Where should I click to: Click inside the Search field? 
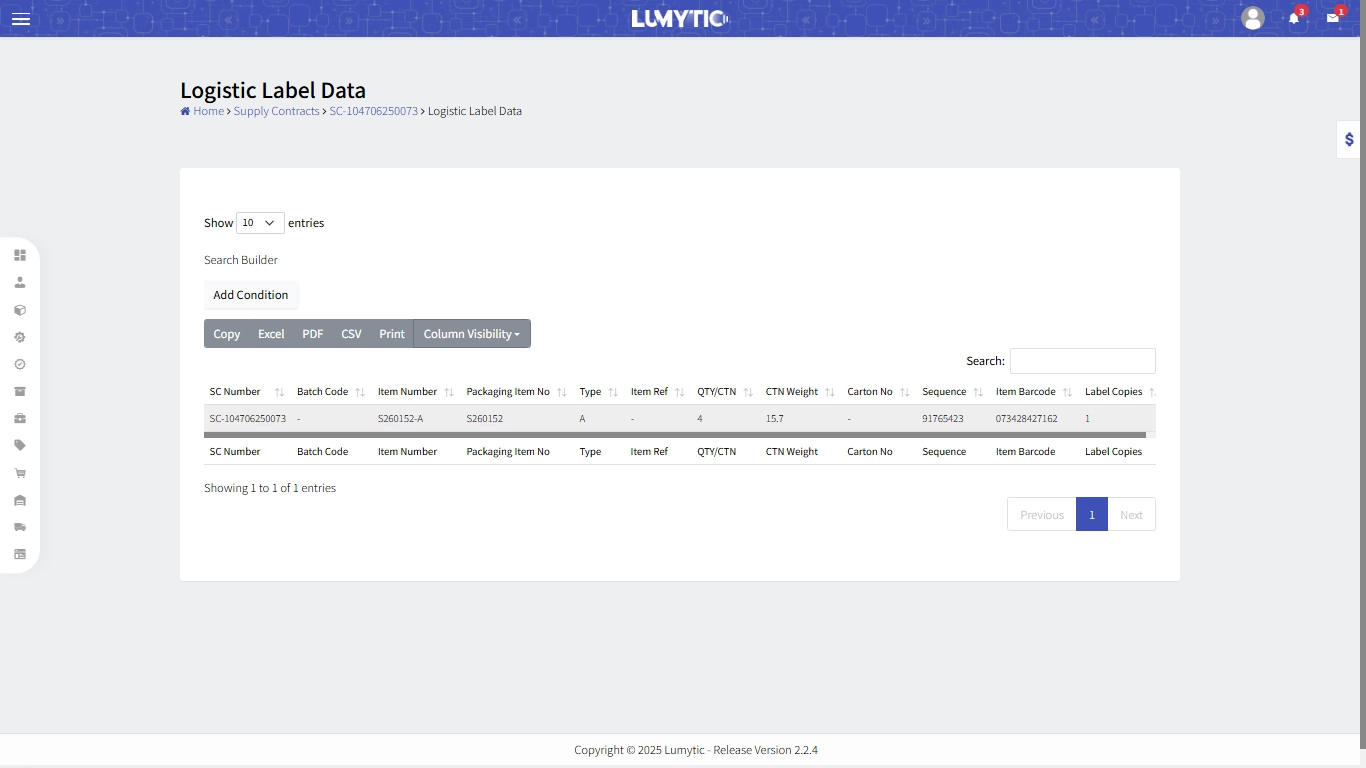point(1083,361)
